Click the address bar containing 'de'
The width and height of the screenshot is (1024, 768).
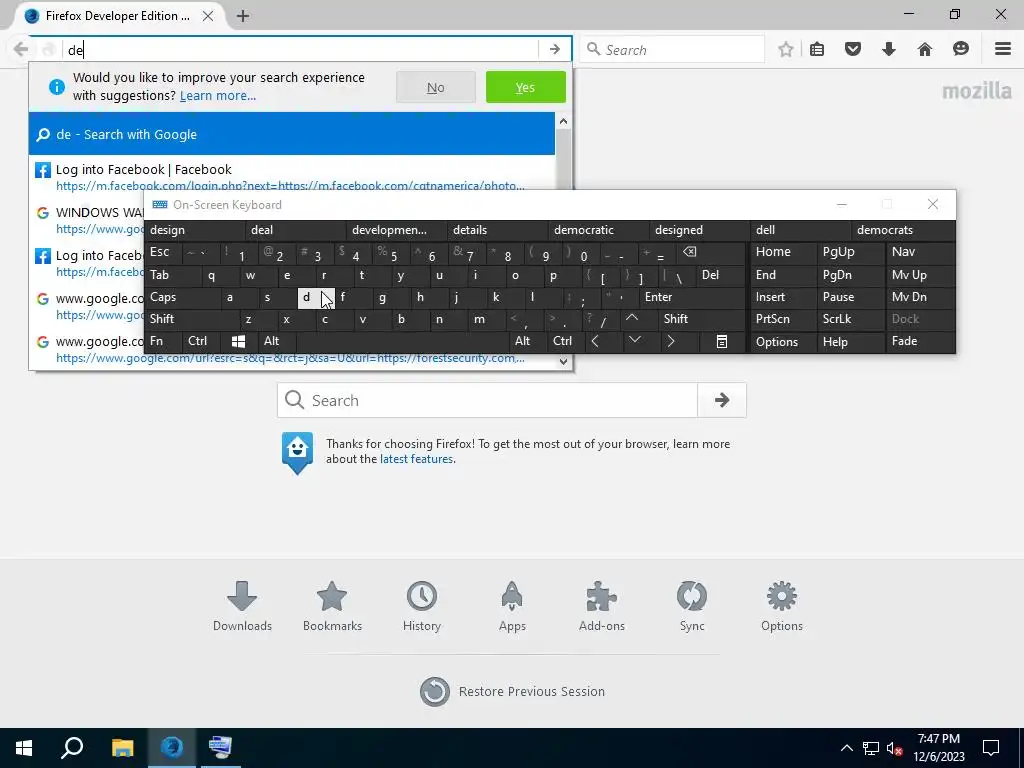[x=300, y=50]
